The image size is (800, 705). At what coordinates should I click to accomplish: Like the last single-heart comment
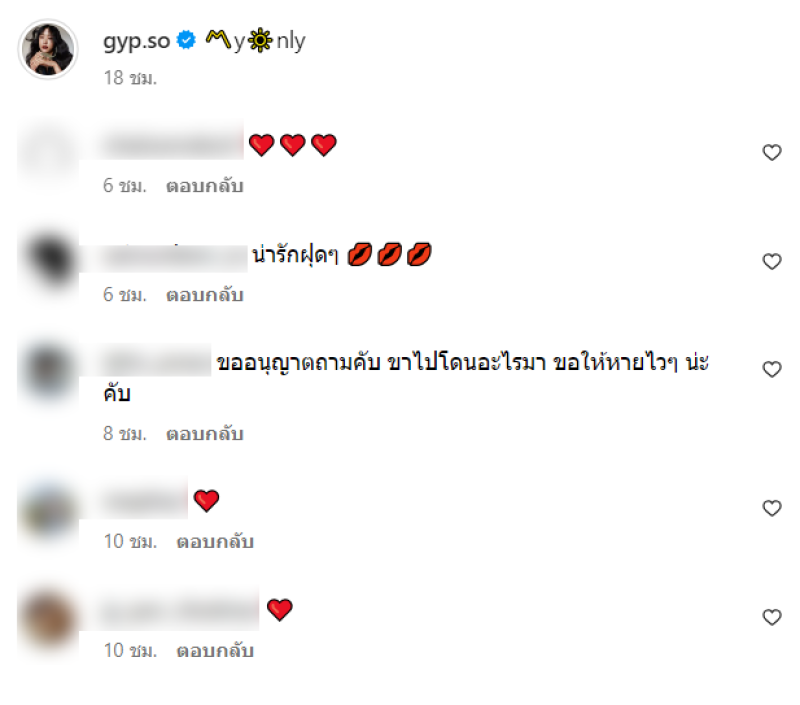click(x=771, y=617)
